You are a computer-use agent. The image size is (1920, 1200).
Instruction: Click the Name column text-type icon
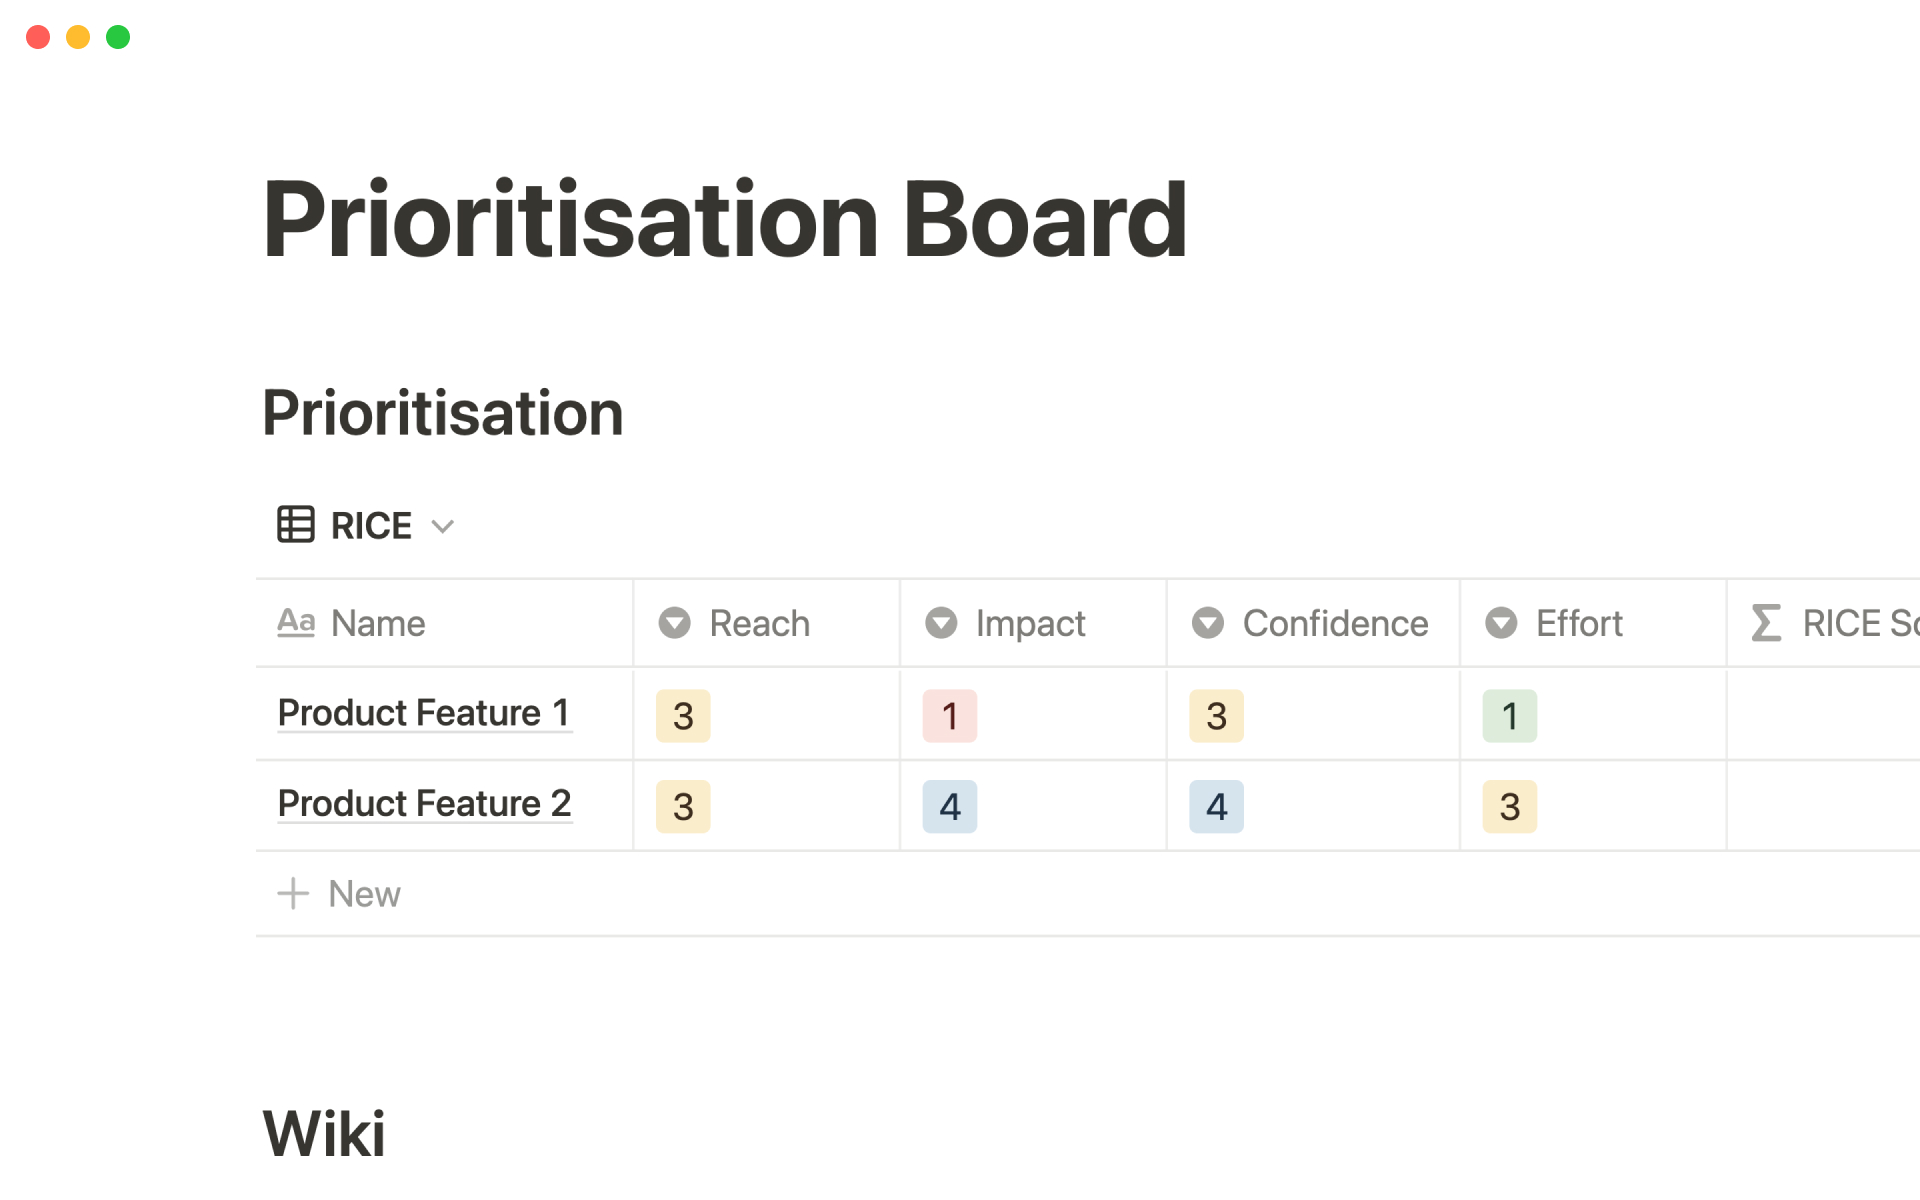[x=296, y=623]
